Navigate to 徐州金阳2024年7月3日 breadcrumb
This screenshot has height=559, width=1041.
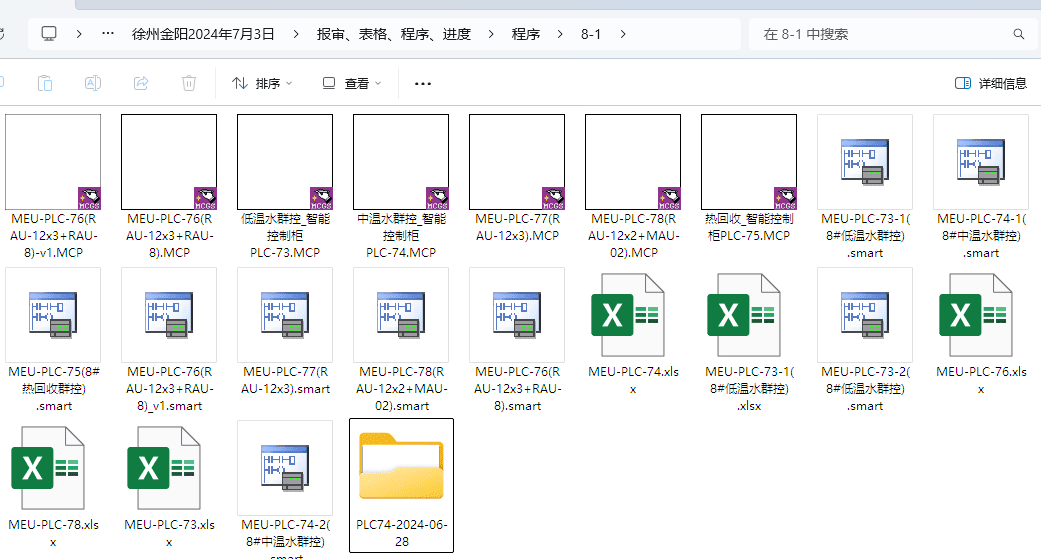(203, 34)
